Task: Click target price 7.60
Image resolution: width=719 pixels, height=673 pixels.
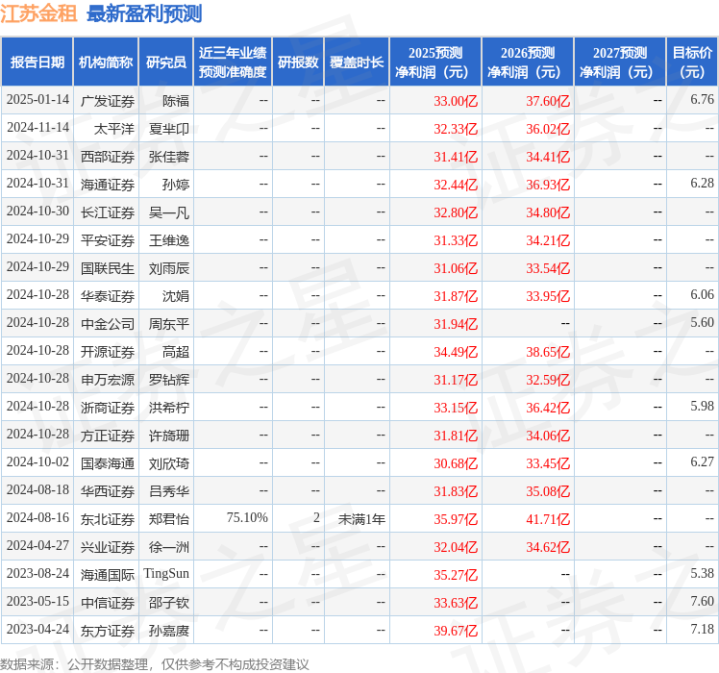Action: click(x=702, y=602)
